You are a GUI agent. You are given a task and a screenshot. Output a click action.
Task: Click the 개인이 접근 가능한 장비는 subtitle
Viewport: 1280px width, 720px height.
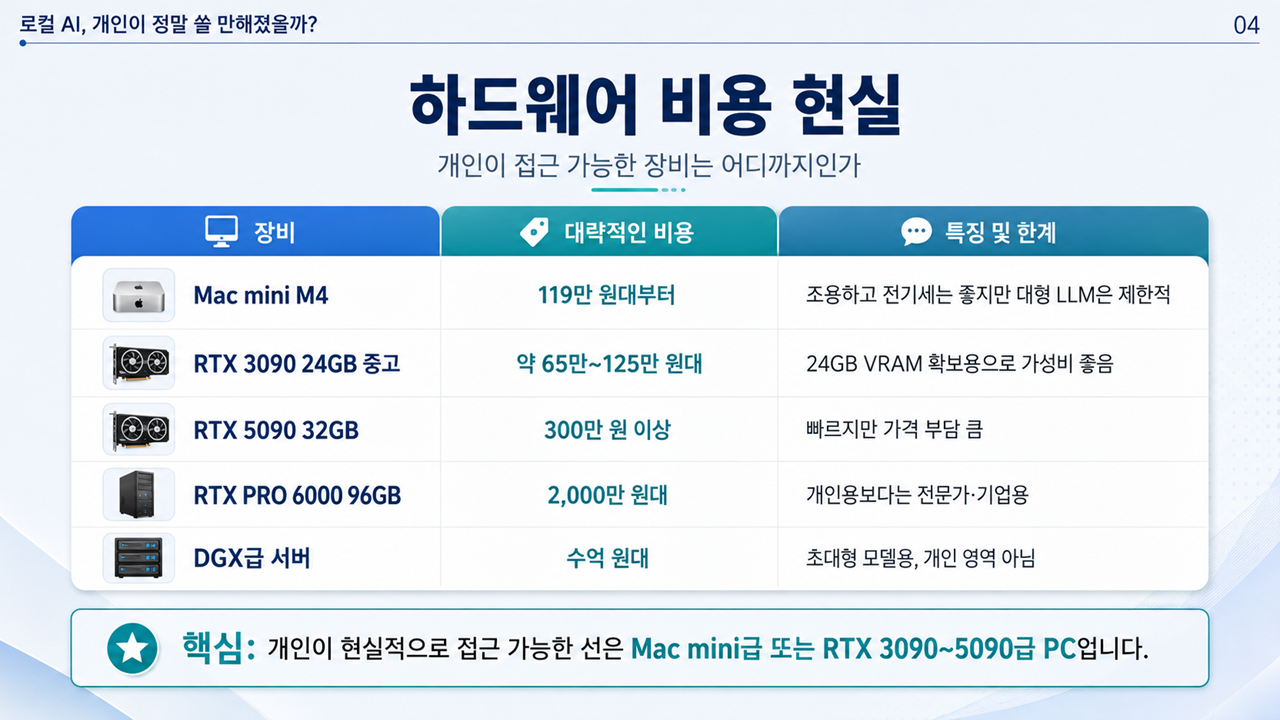(x=649, y=165)
